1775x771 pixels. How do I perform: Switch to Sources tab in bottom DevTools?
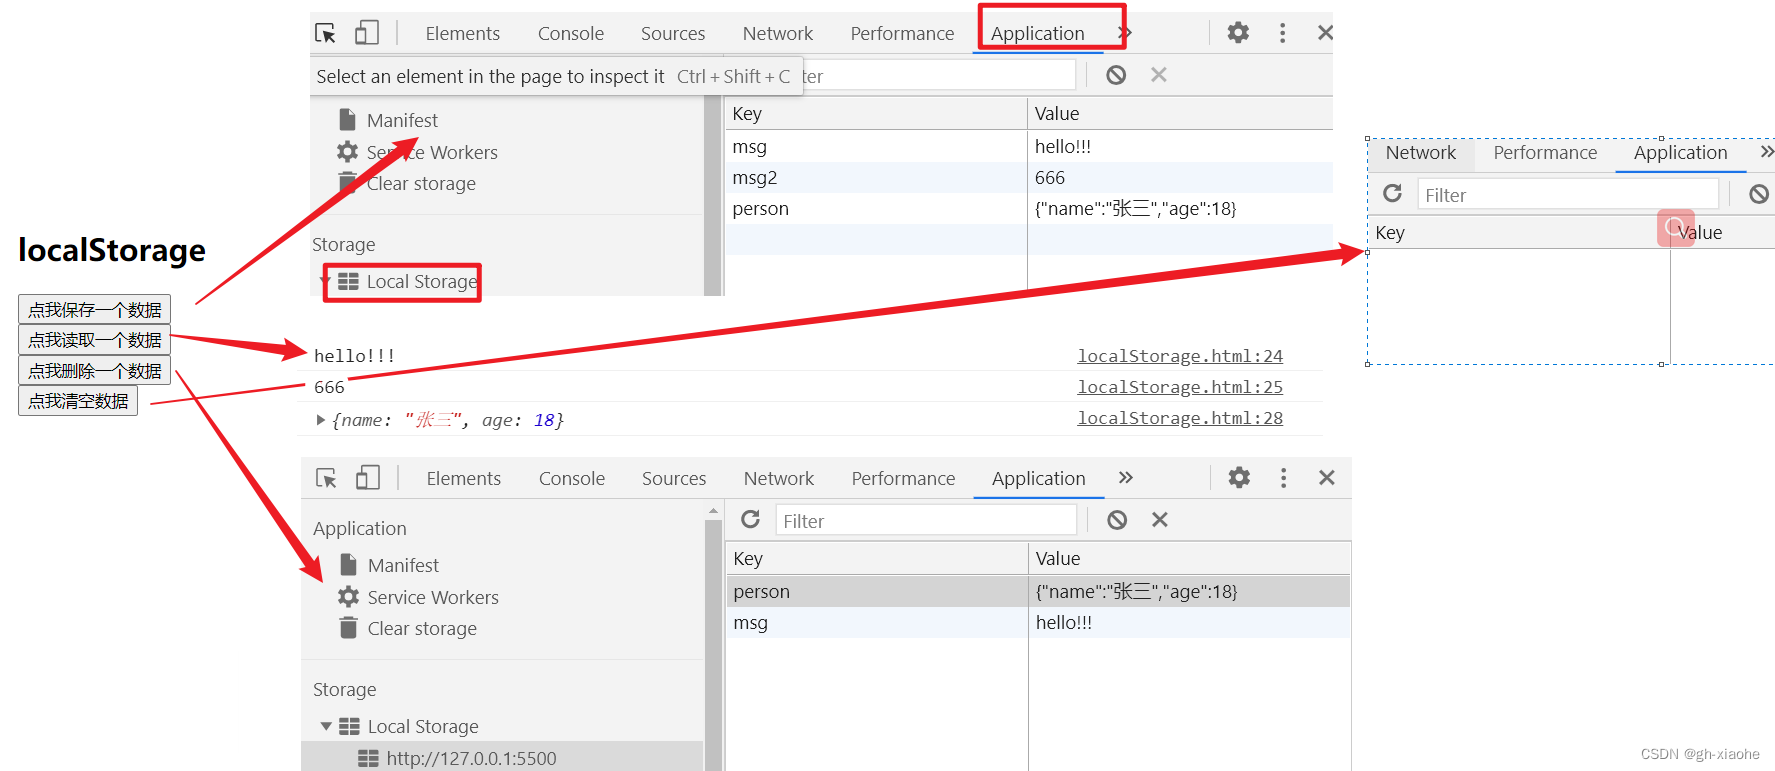coord(674,478)
